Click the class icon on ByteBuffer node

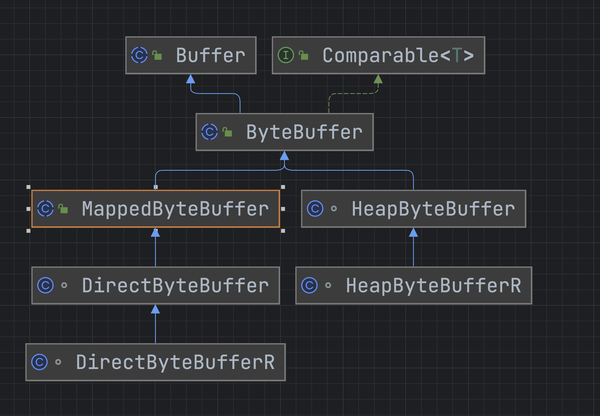(209, 132)
